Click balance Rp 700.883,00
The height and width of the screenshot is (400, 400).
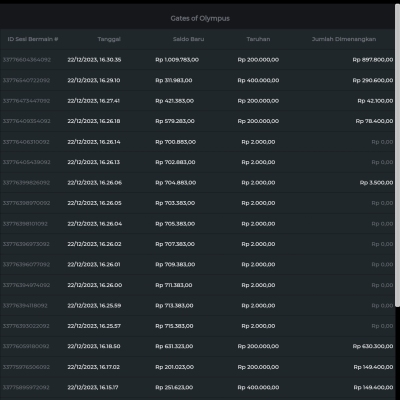tap(175, 142)
